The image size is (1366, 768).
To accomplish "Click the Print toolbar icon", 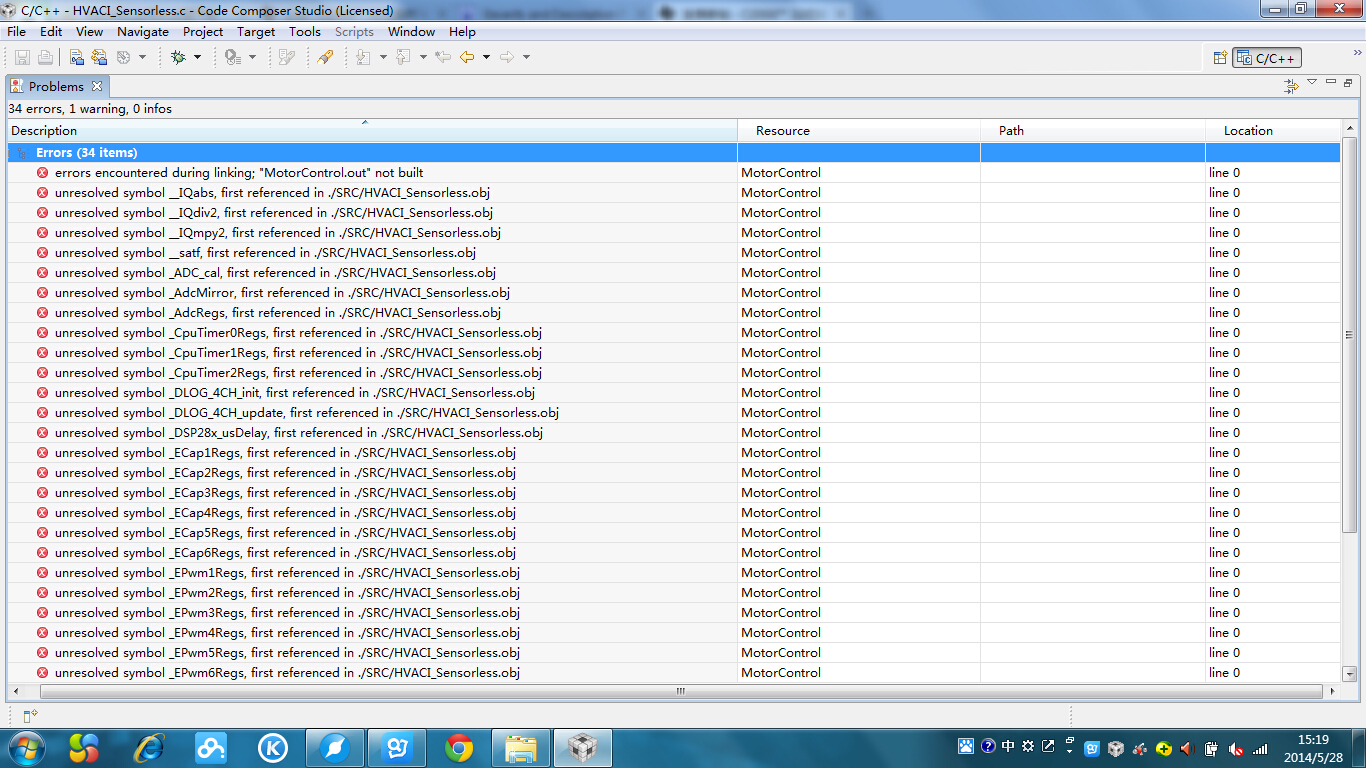I will point(45,58).
